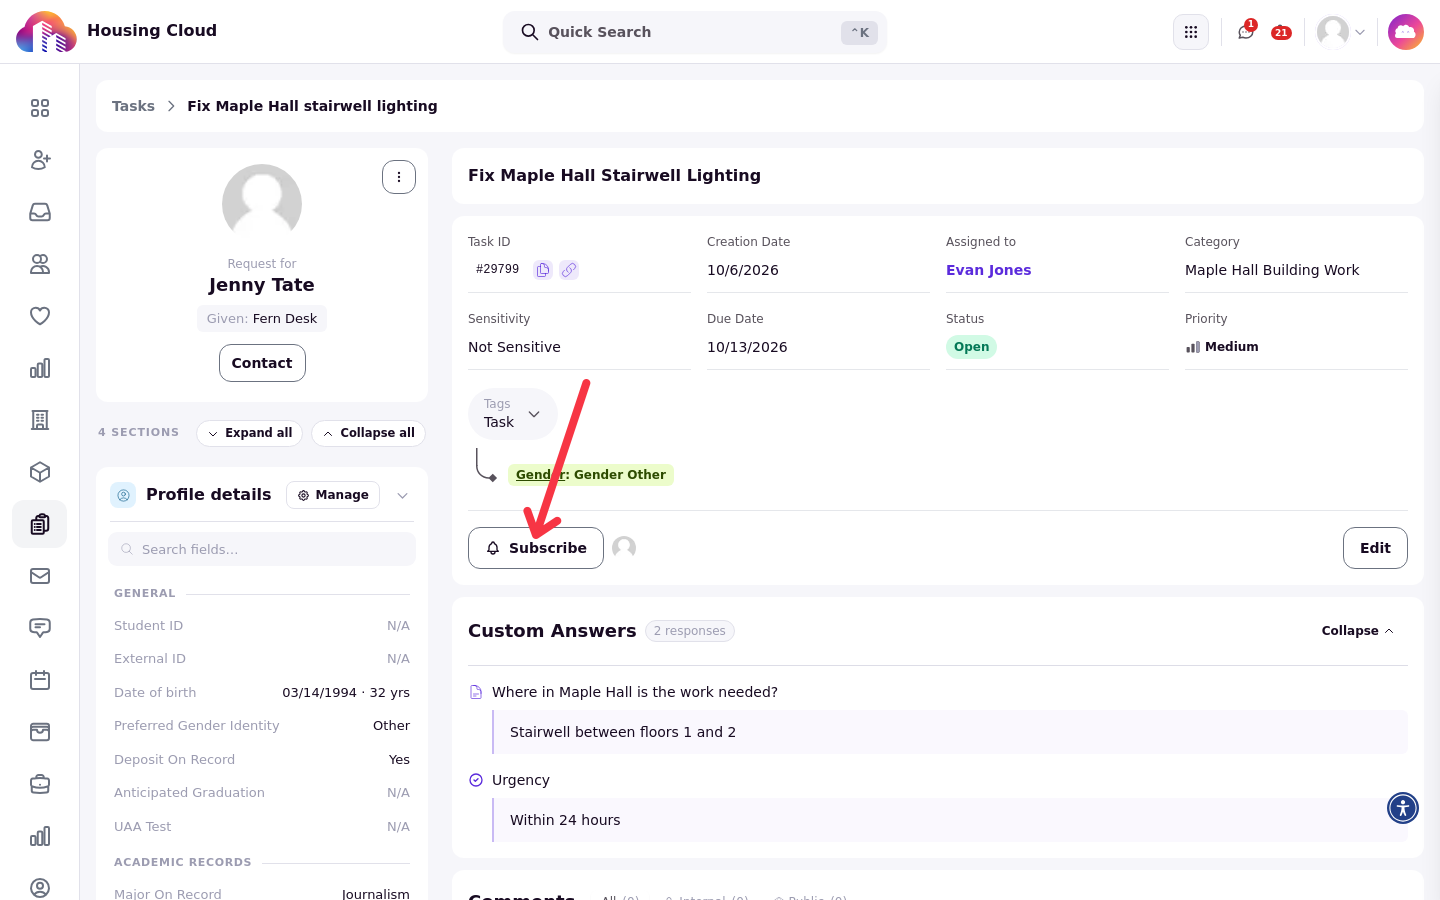1440x900 pixels.
Task: Click the briefcase sidebar icon
Action: click(x=40, y=784)
